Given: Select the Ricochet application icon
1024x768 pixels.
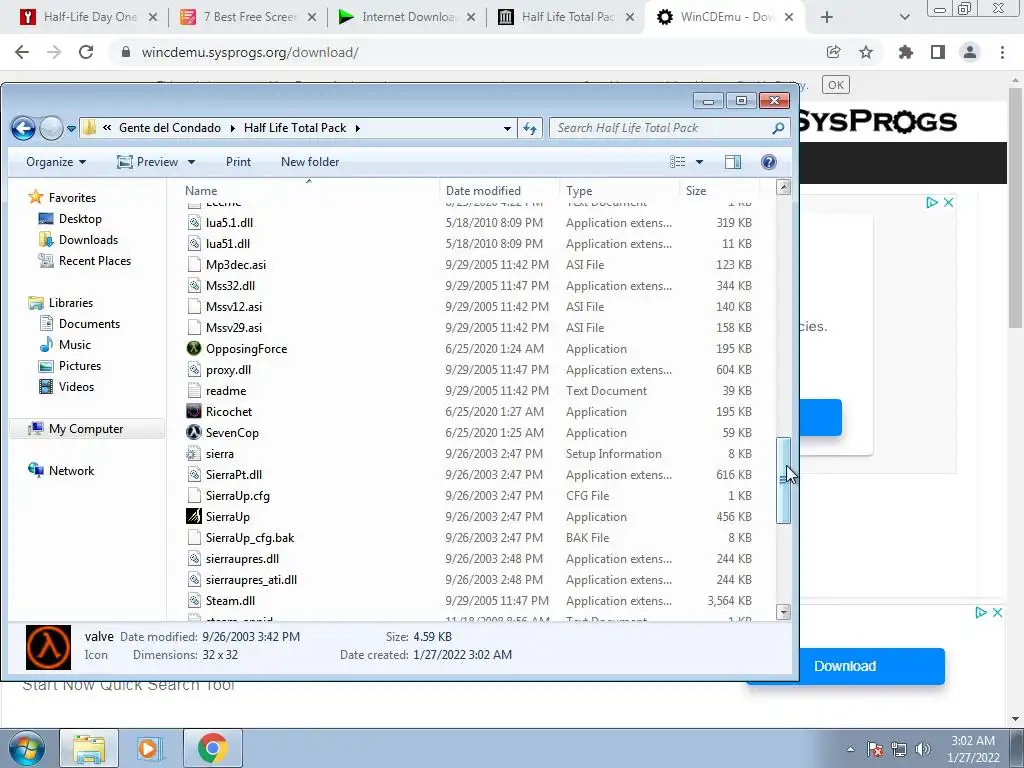Looking at the screenshot, I should 194,411.
